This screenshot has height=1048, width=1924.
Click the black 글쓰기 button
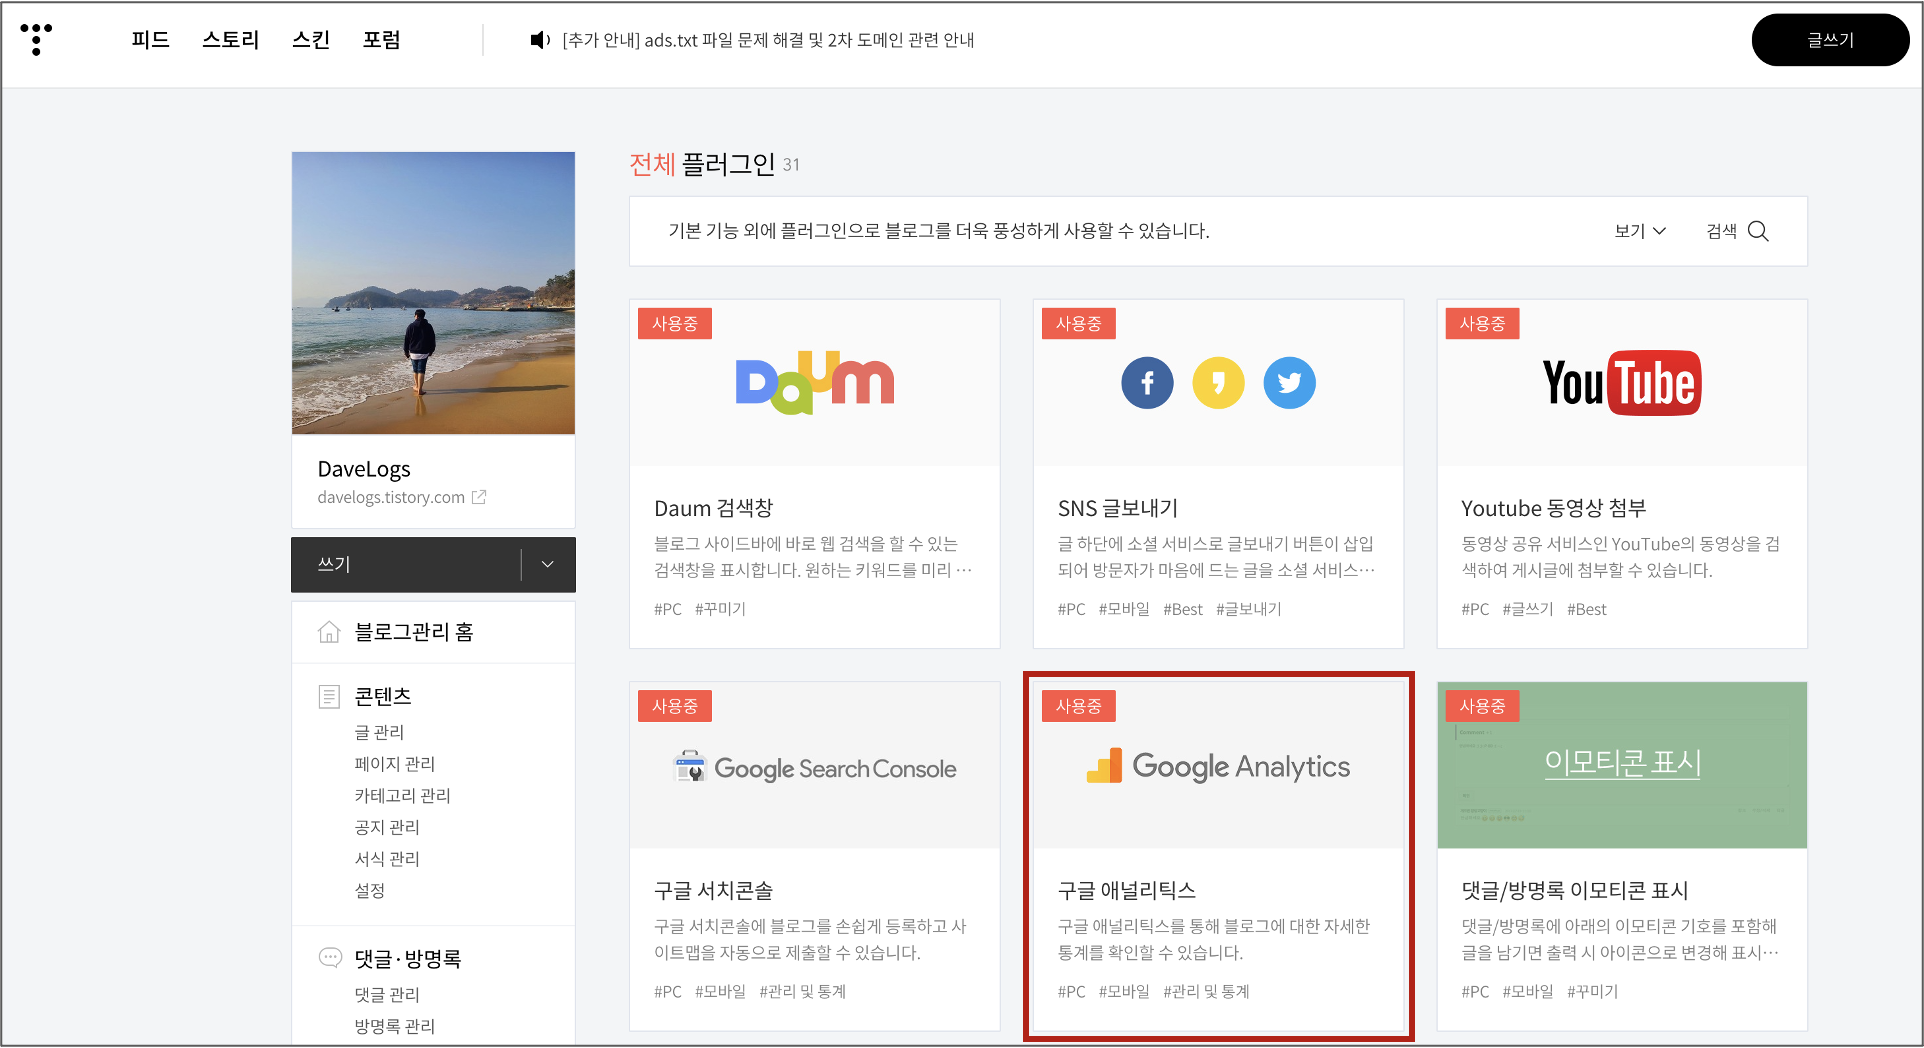1830,40
